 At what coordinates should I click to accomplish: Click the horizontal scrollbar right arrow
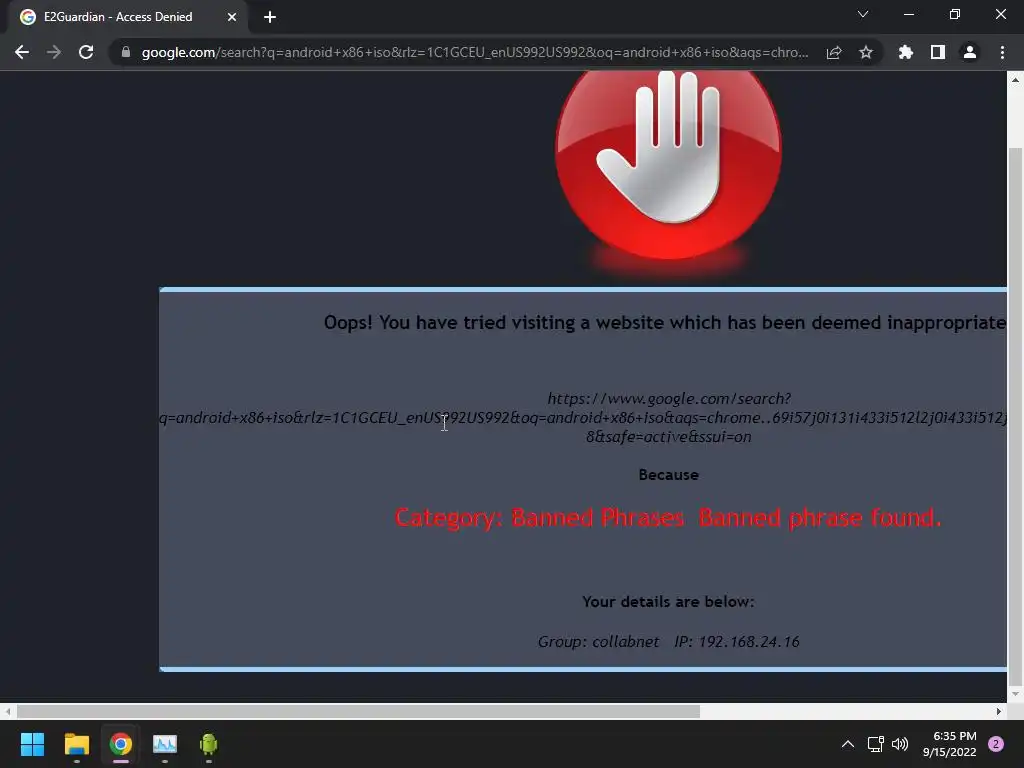coord(999,711)
